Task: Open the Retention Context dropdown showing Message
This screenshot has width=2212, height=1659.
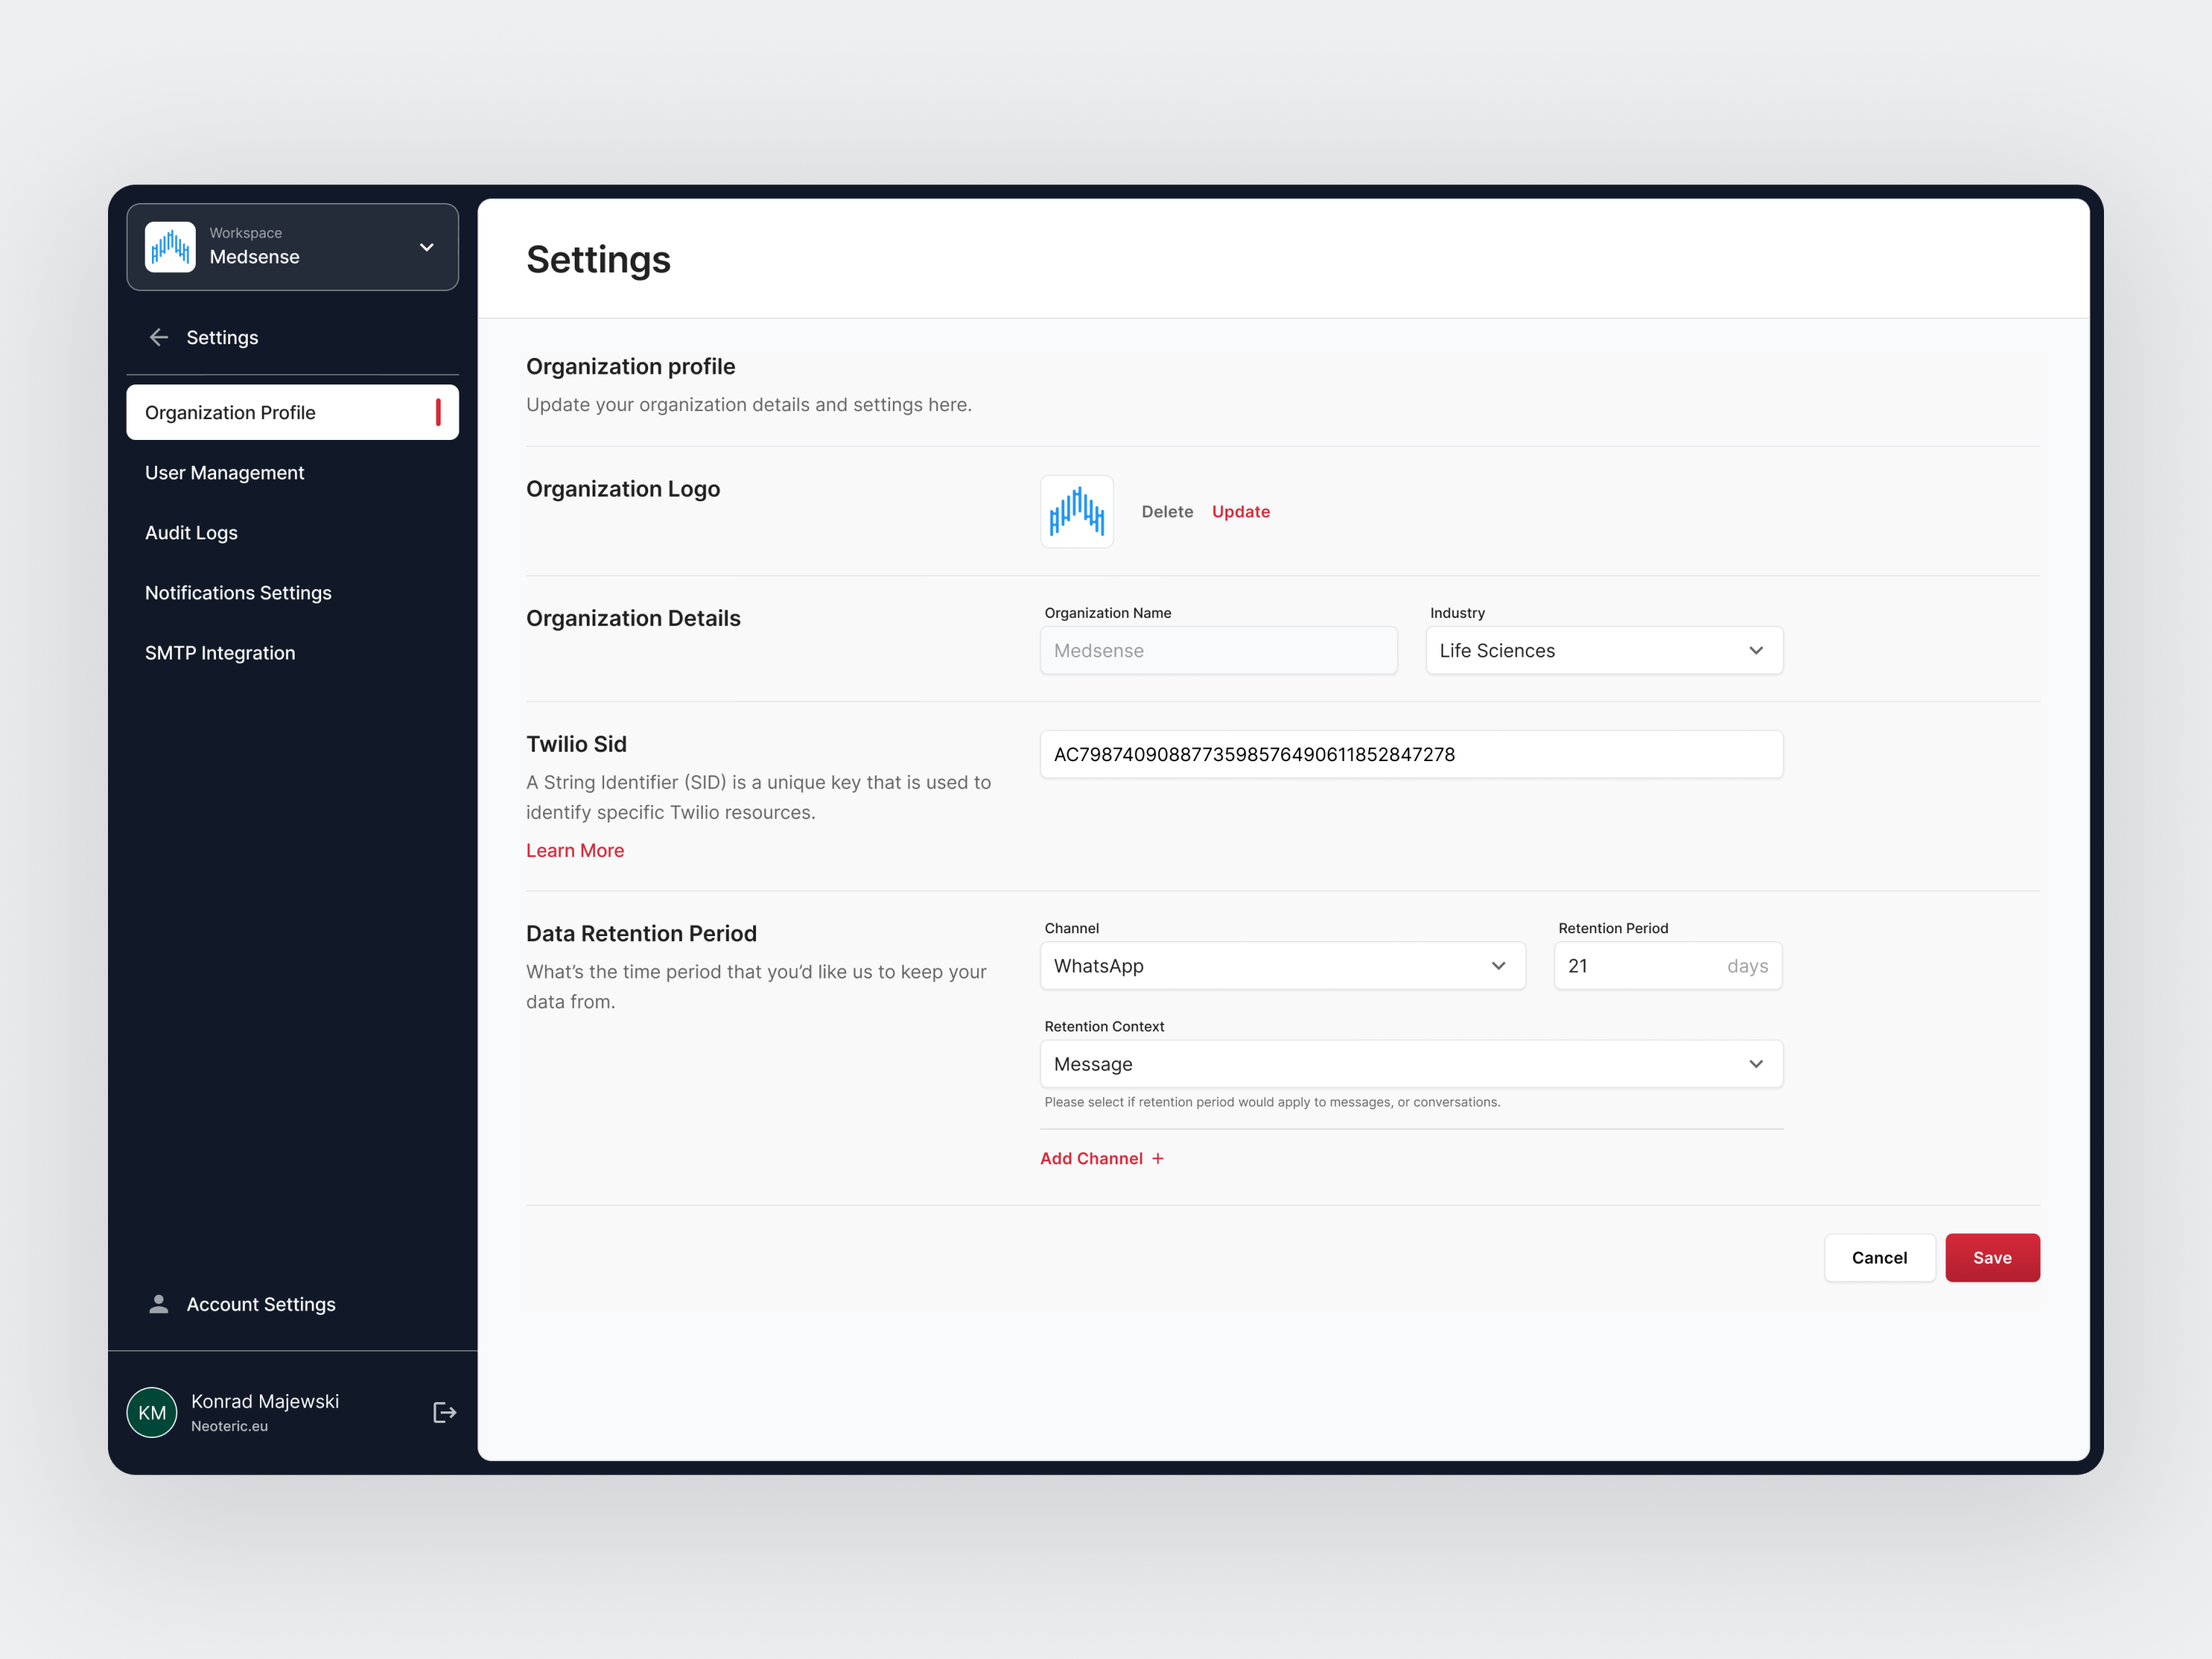Action: [x=1411, y=1063]
